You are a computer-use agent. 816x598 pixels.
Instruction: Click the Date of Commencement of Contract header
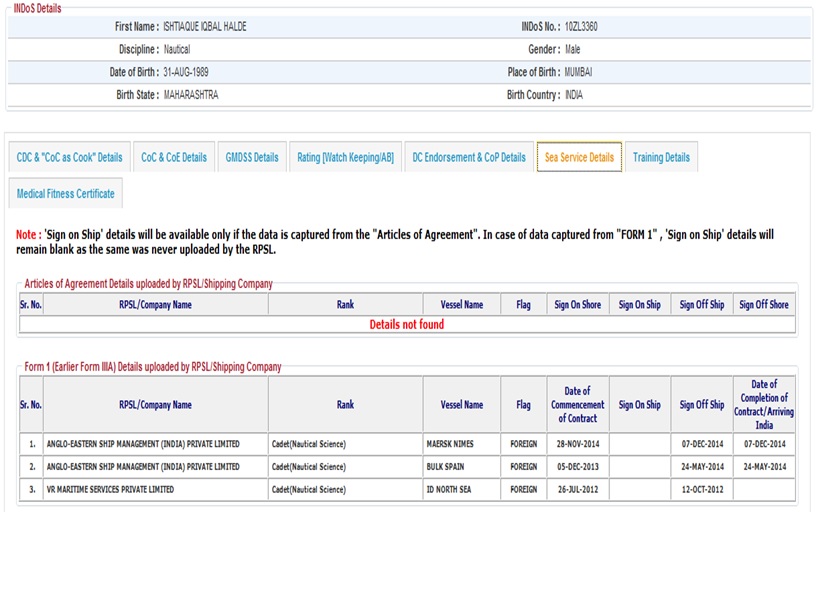(578, 404)
